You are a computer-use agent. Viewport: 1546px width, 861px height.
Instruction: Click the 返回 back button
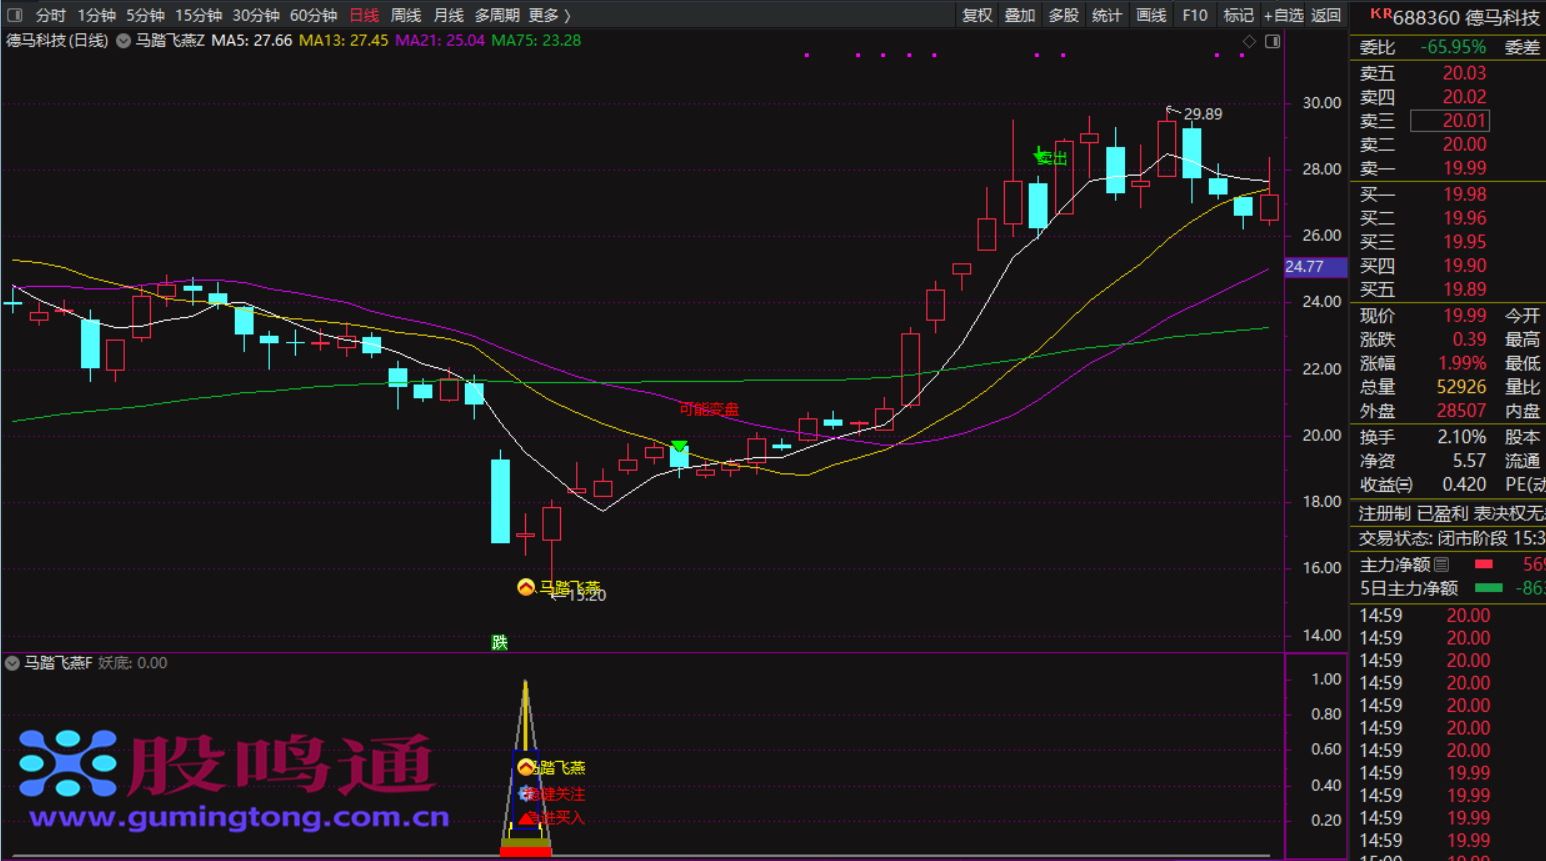(x=1326, y=15)
